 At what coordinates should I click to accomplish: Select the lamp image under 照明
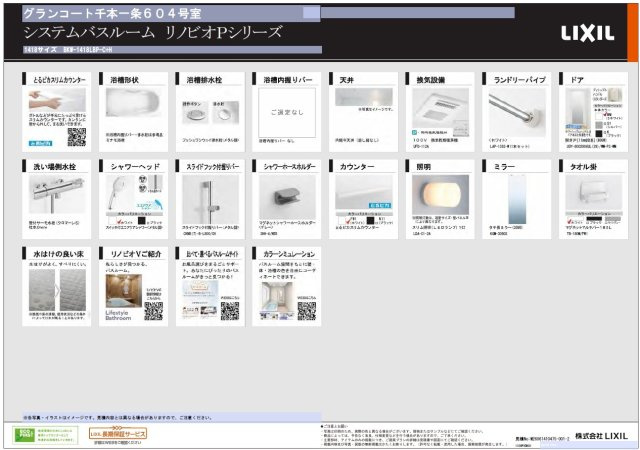[x=440, y=195]
